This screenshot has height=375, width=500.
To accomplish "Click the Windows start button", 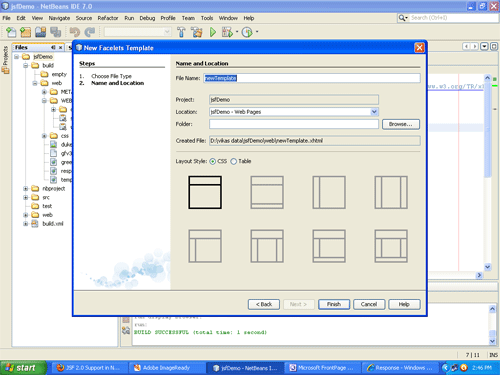I will click(x=23, y=368).
